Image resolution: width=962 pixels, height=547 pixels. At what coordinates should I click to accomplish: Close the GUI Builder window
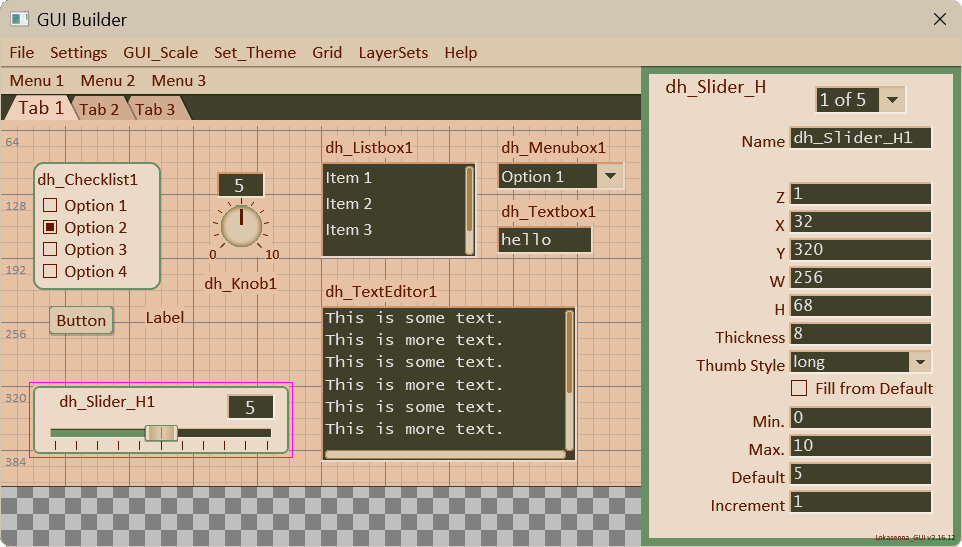939,19
